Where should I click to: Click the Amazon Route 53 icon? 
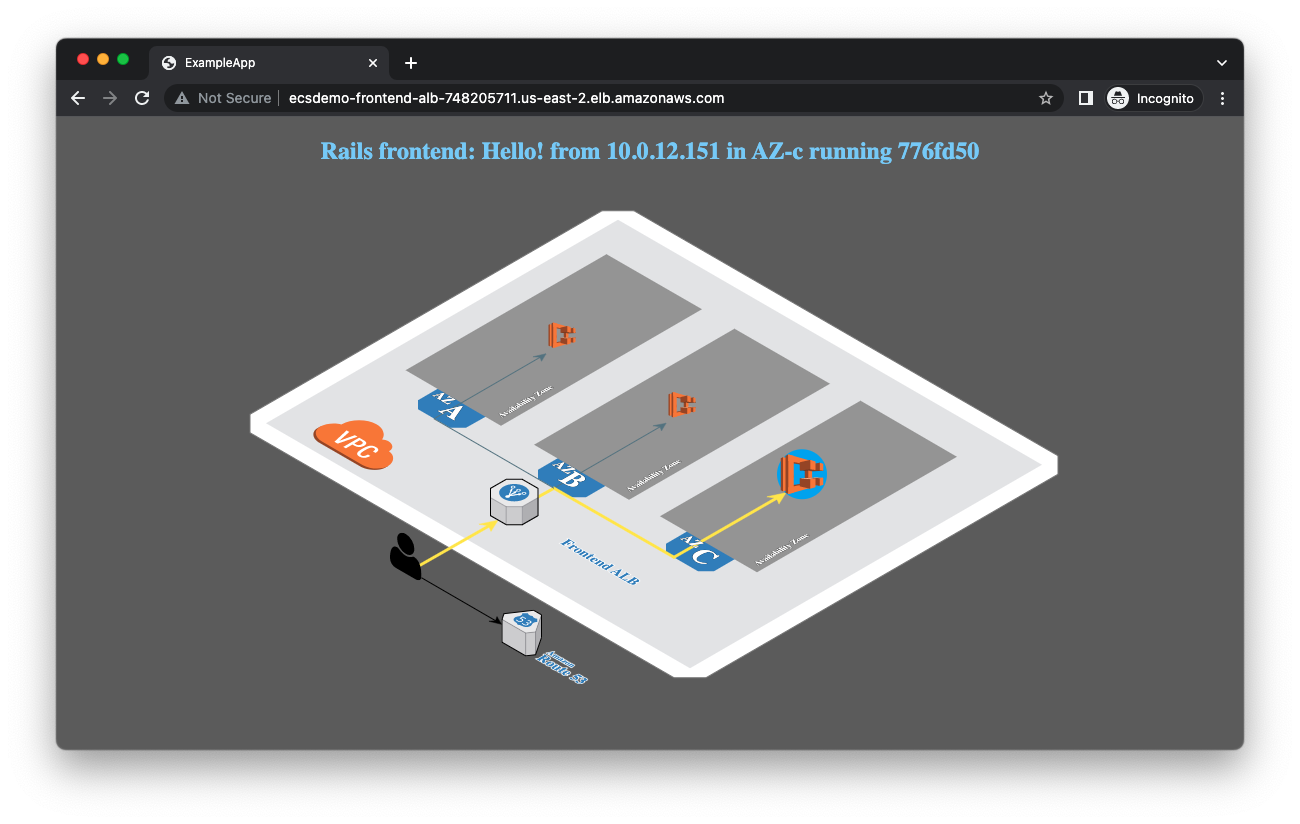[521, 632]
